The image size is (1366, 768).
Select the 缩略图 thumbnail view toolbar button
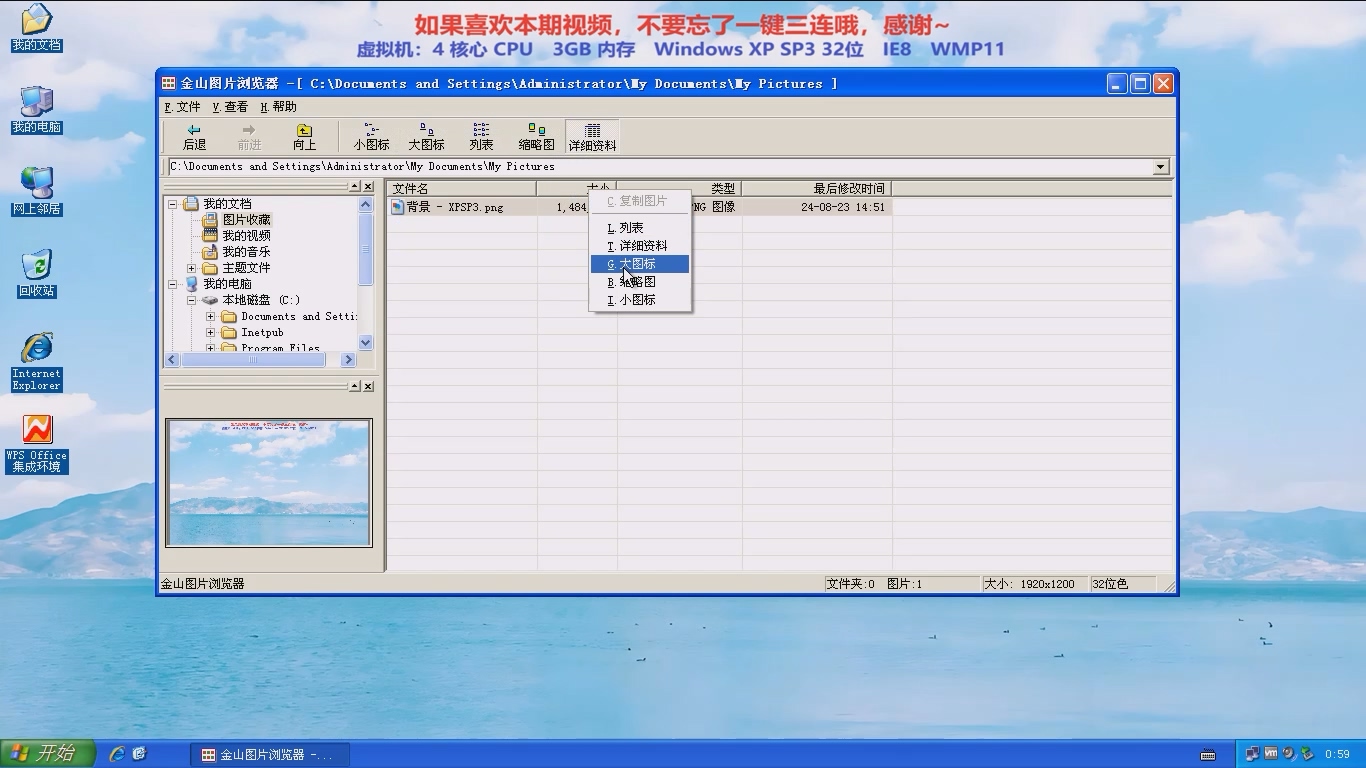(536, 137)
